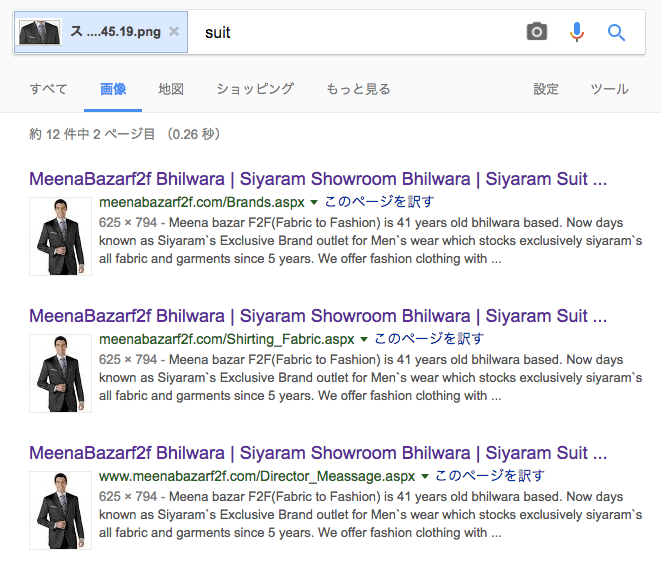Viewport: 661px width, 568px height.
Task: Open first MeenaBazarf2f result title (Brands.aspx)
Action: [318, 179]
